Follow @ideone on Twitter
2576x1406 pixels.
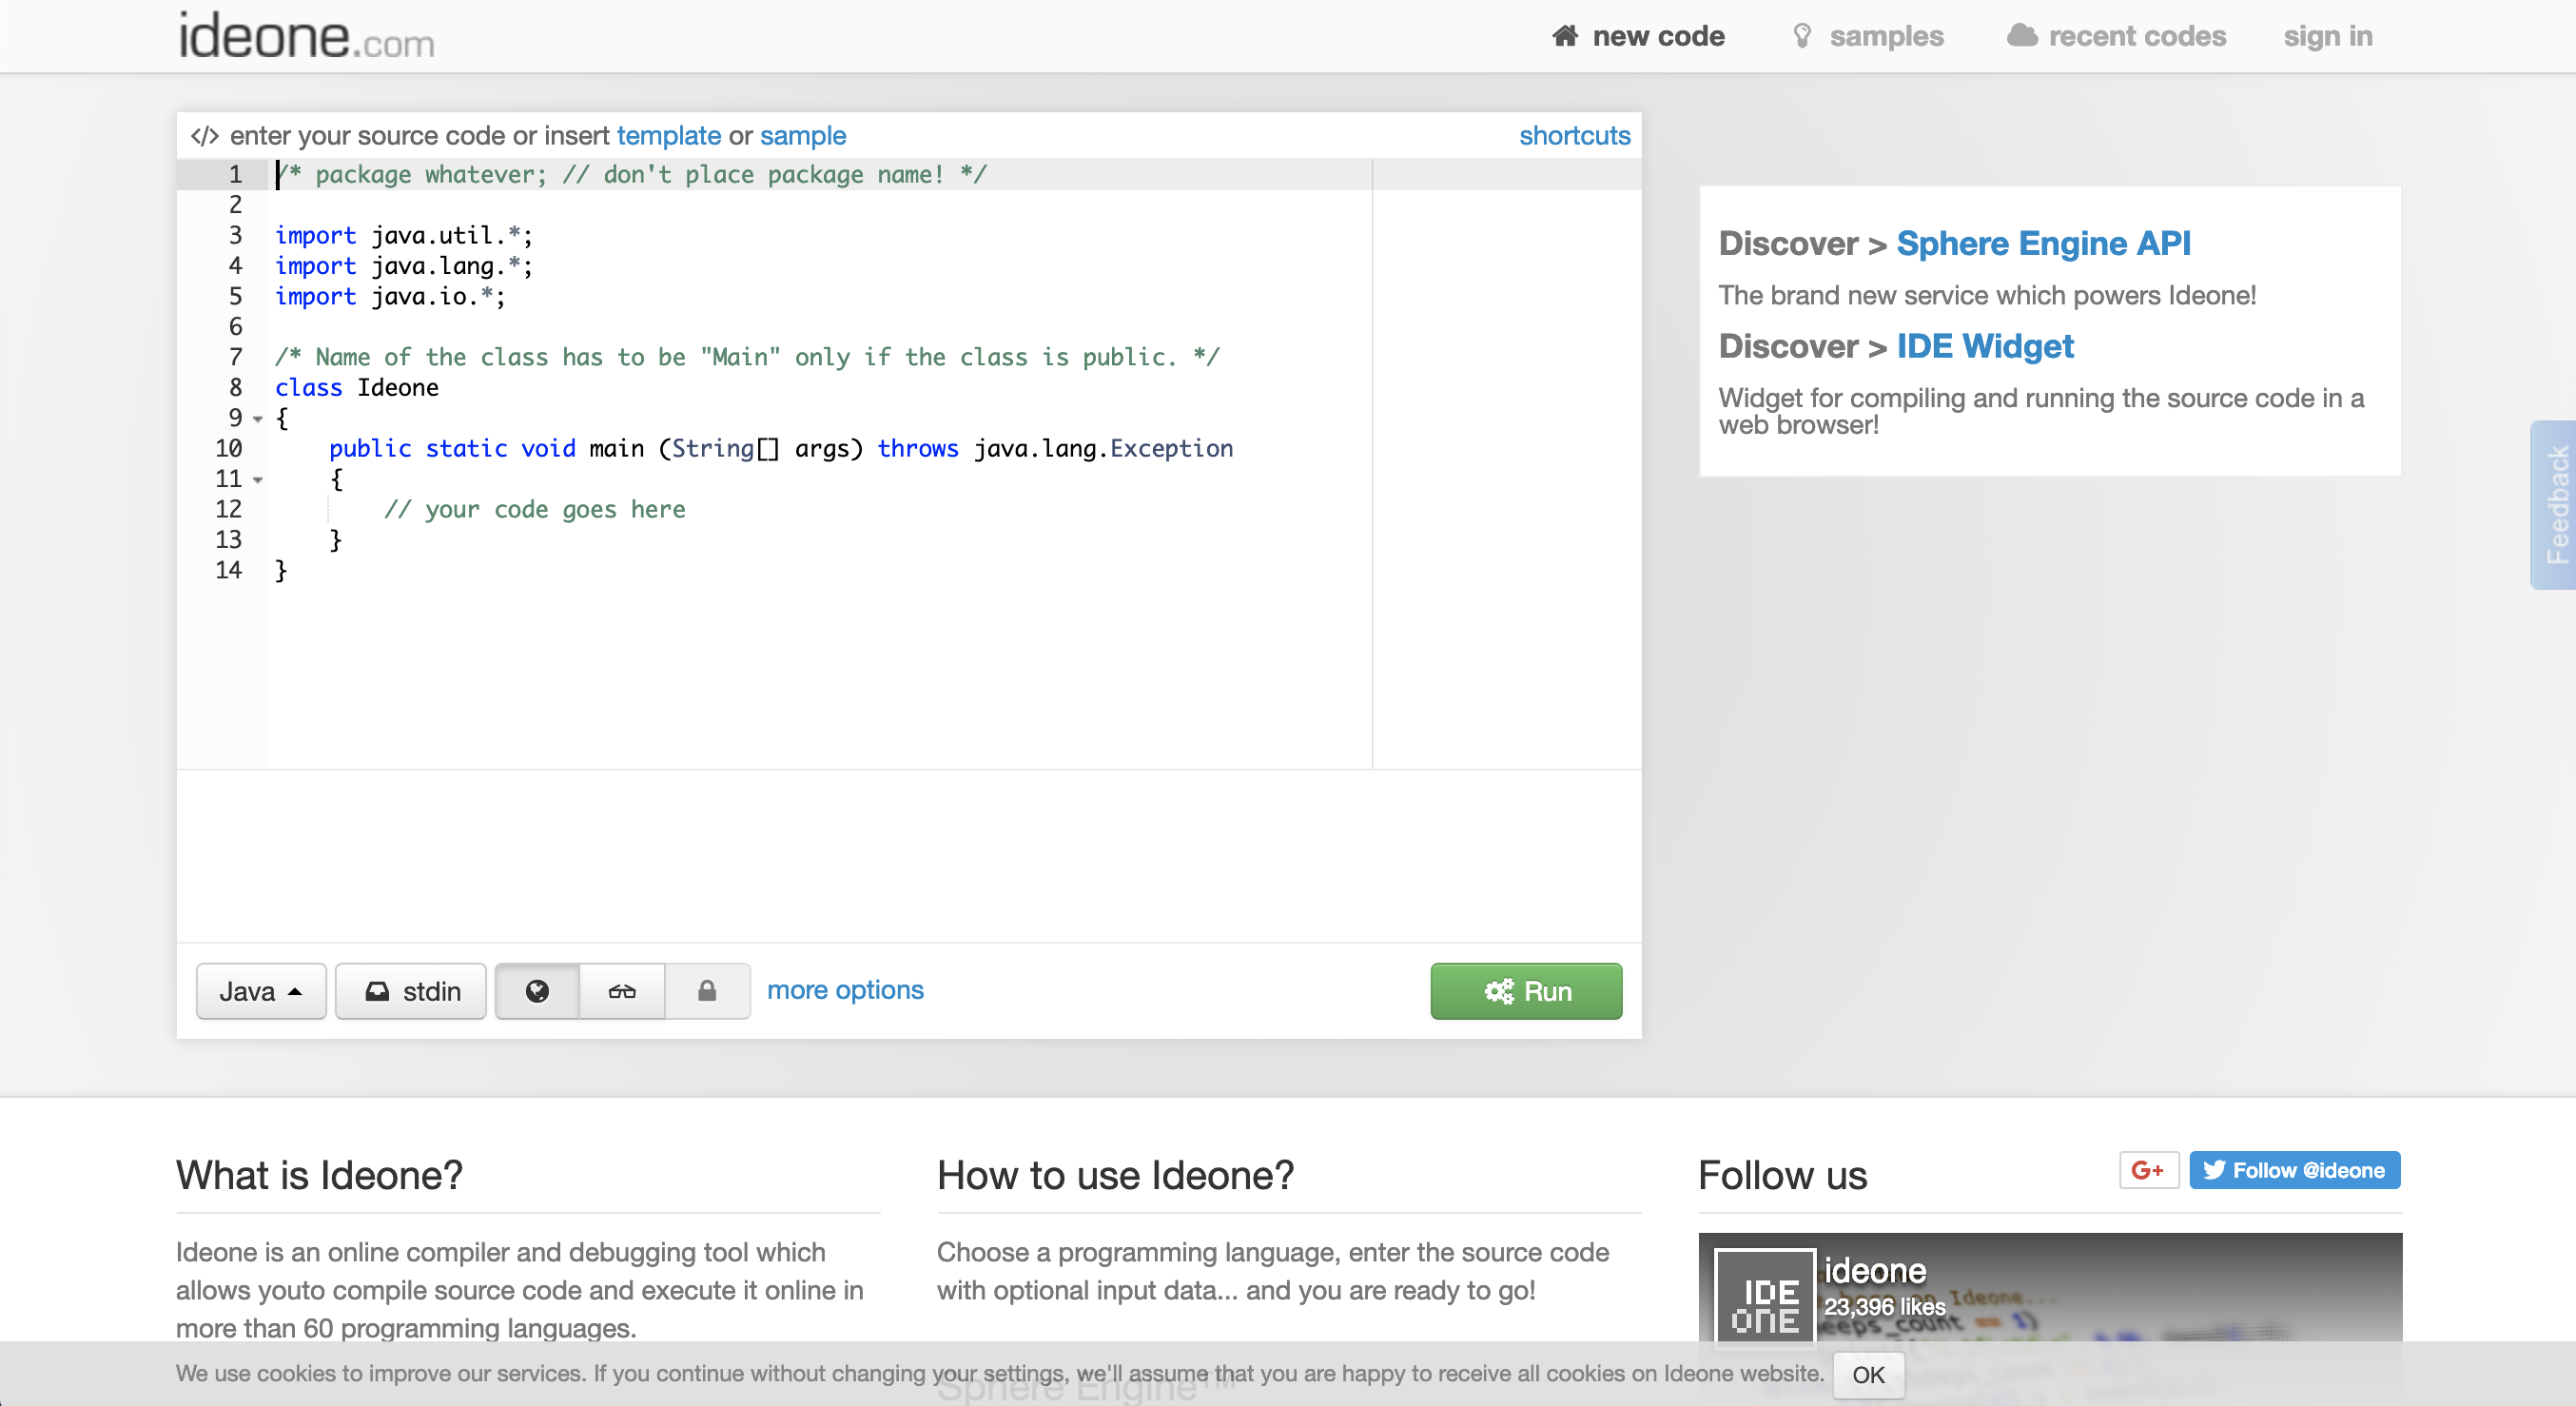[x=2294, y=1170]
